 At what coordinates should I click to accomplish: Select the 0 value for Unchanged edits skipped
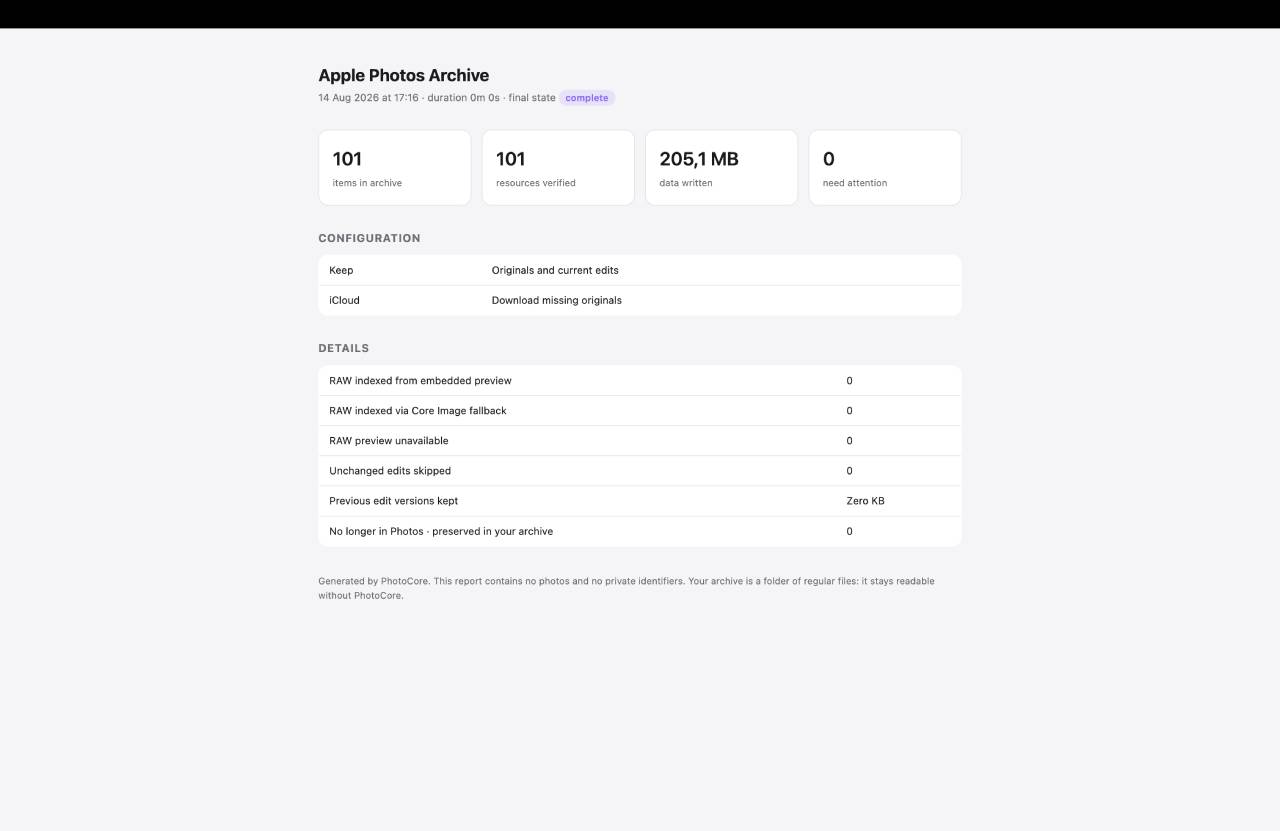[x=850, y=471]
